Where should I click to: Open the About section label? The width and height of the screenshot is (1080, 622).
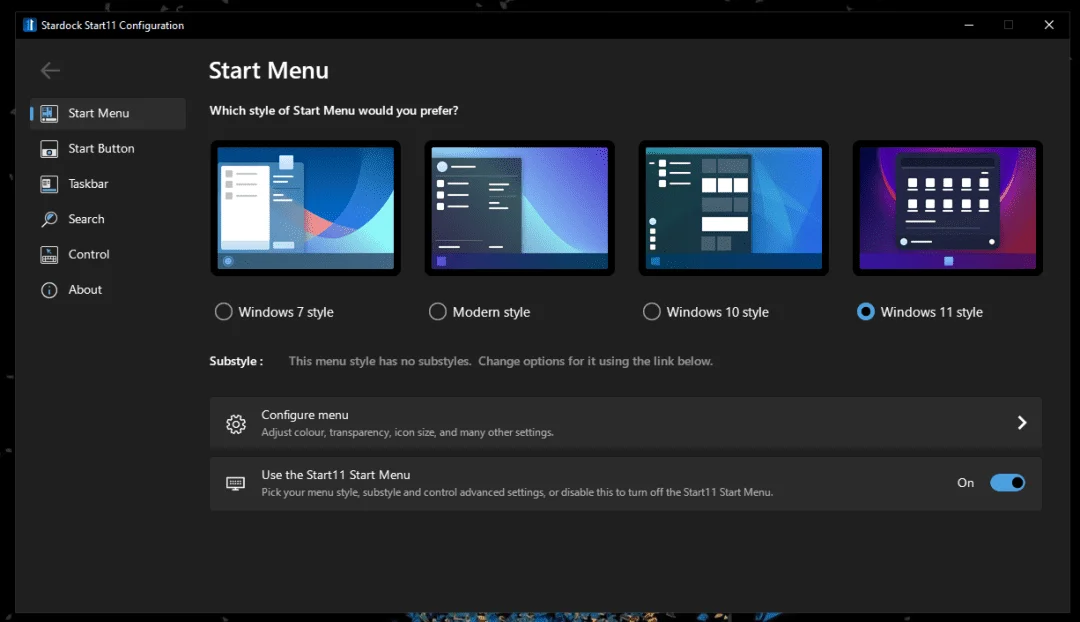(85, 290)
